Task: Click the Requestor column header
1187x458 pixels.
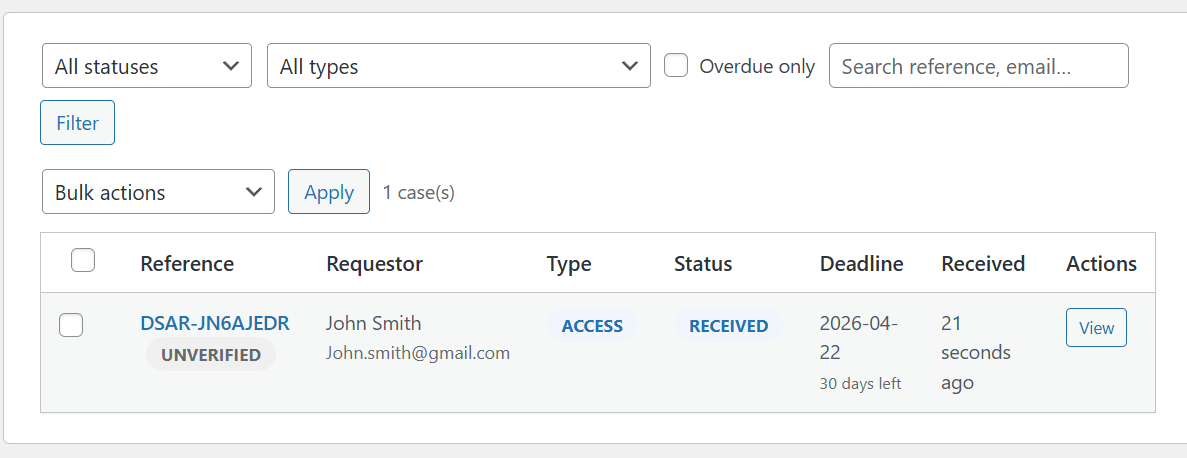Action: tap(374, 264)
